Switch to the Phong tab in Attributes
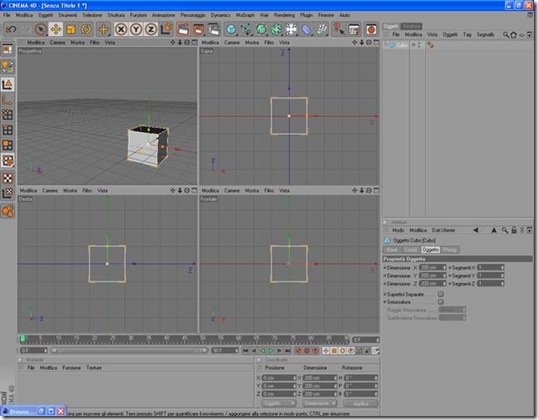The image size is (538, 420). [x=450, y=250]
